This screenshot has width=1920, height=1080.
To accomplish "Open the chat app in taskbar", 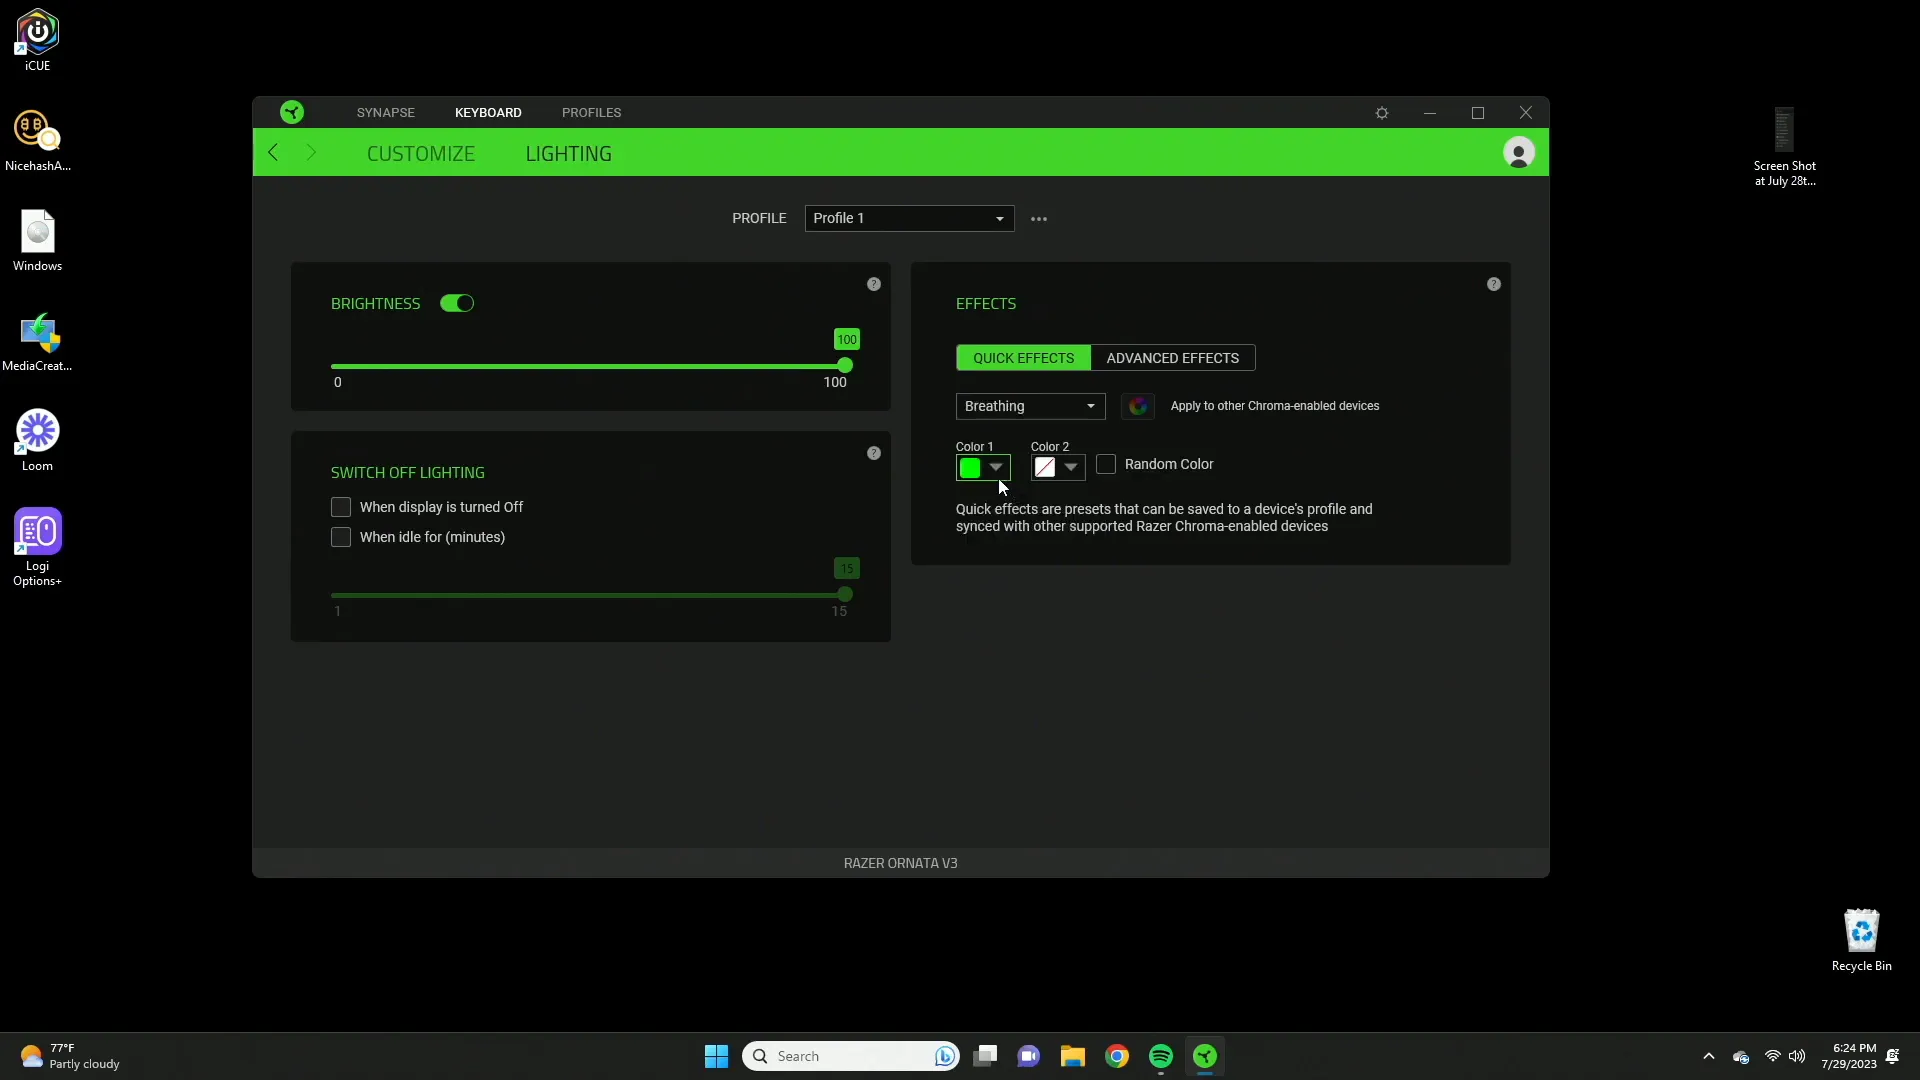I will [x=1029, y=1056].
